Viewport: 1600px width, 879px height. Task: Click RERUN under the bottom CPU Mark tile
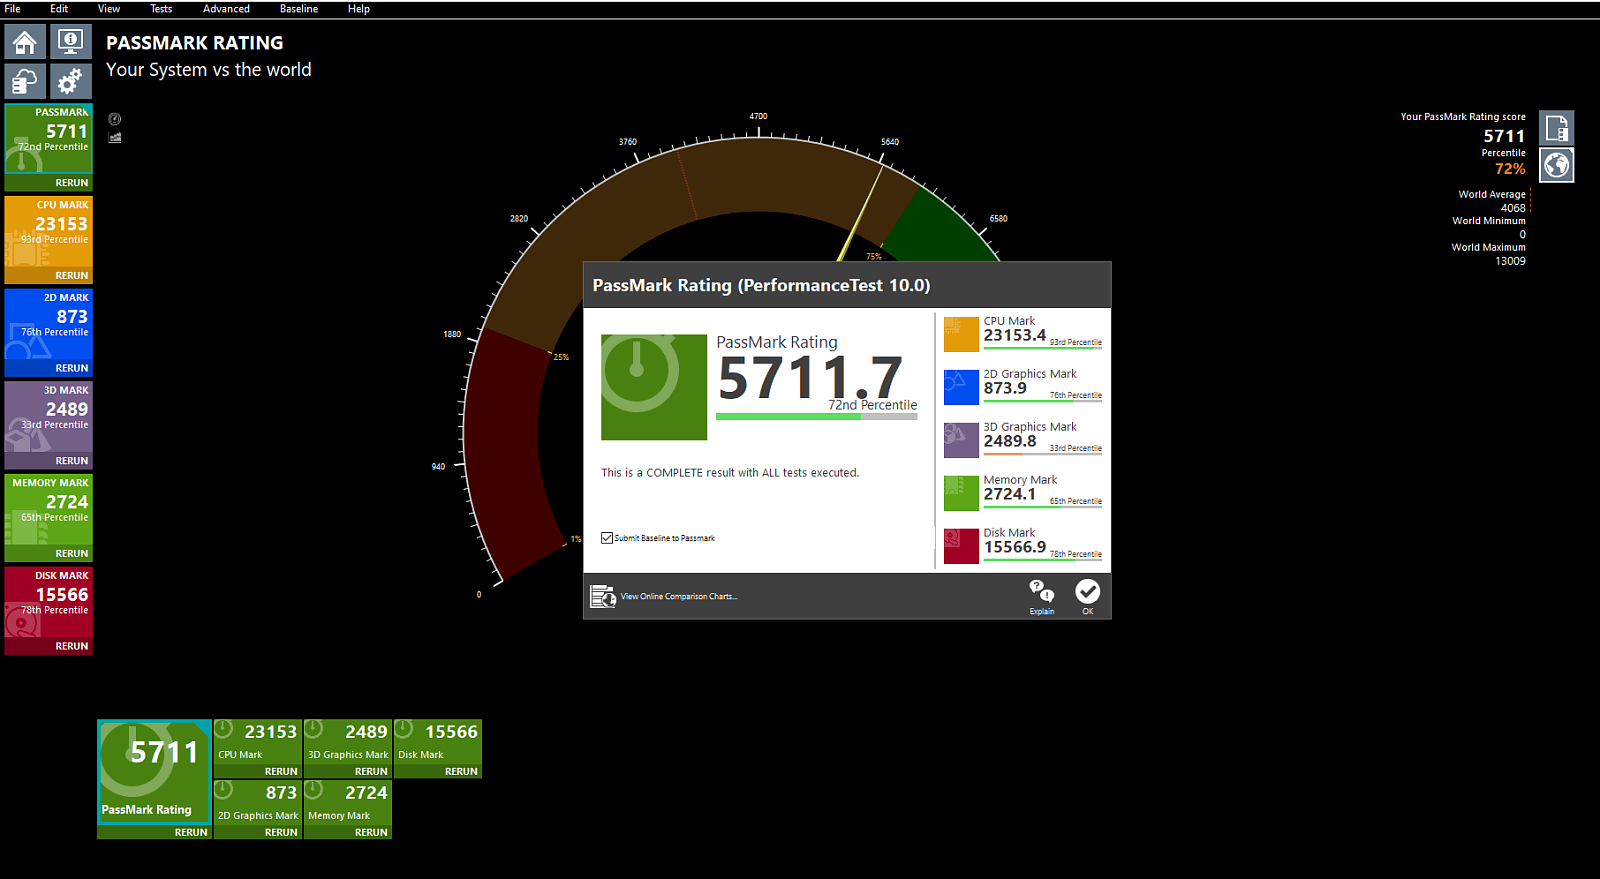[x=281, y=772]
